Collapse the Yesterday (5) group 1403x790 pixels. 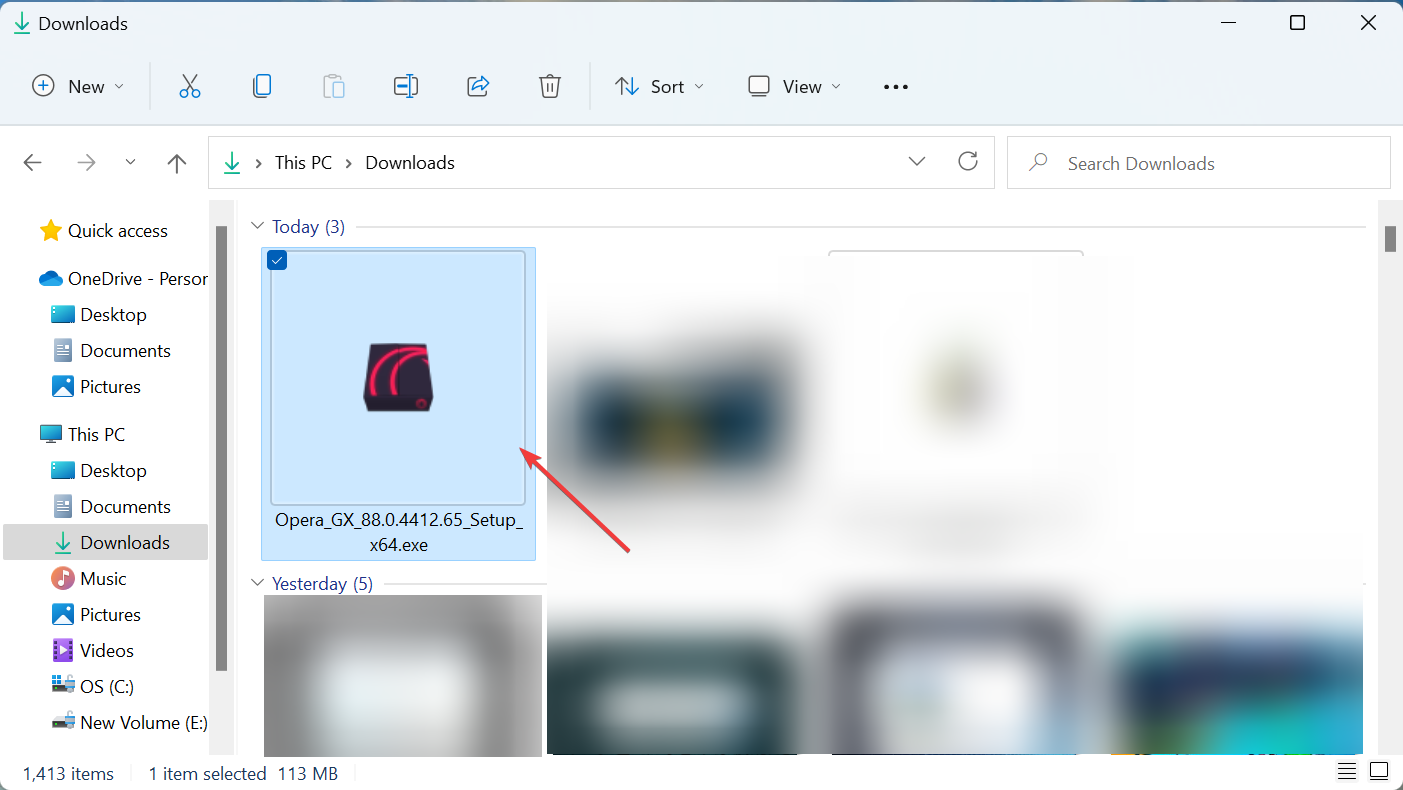pyautogui.click(x=258, y=583)
